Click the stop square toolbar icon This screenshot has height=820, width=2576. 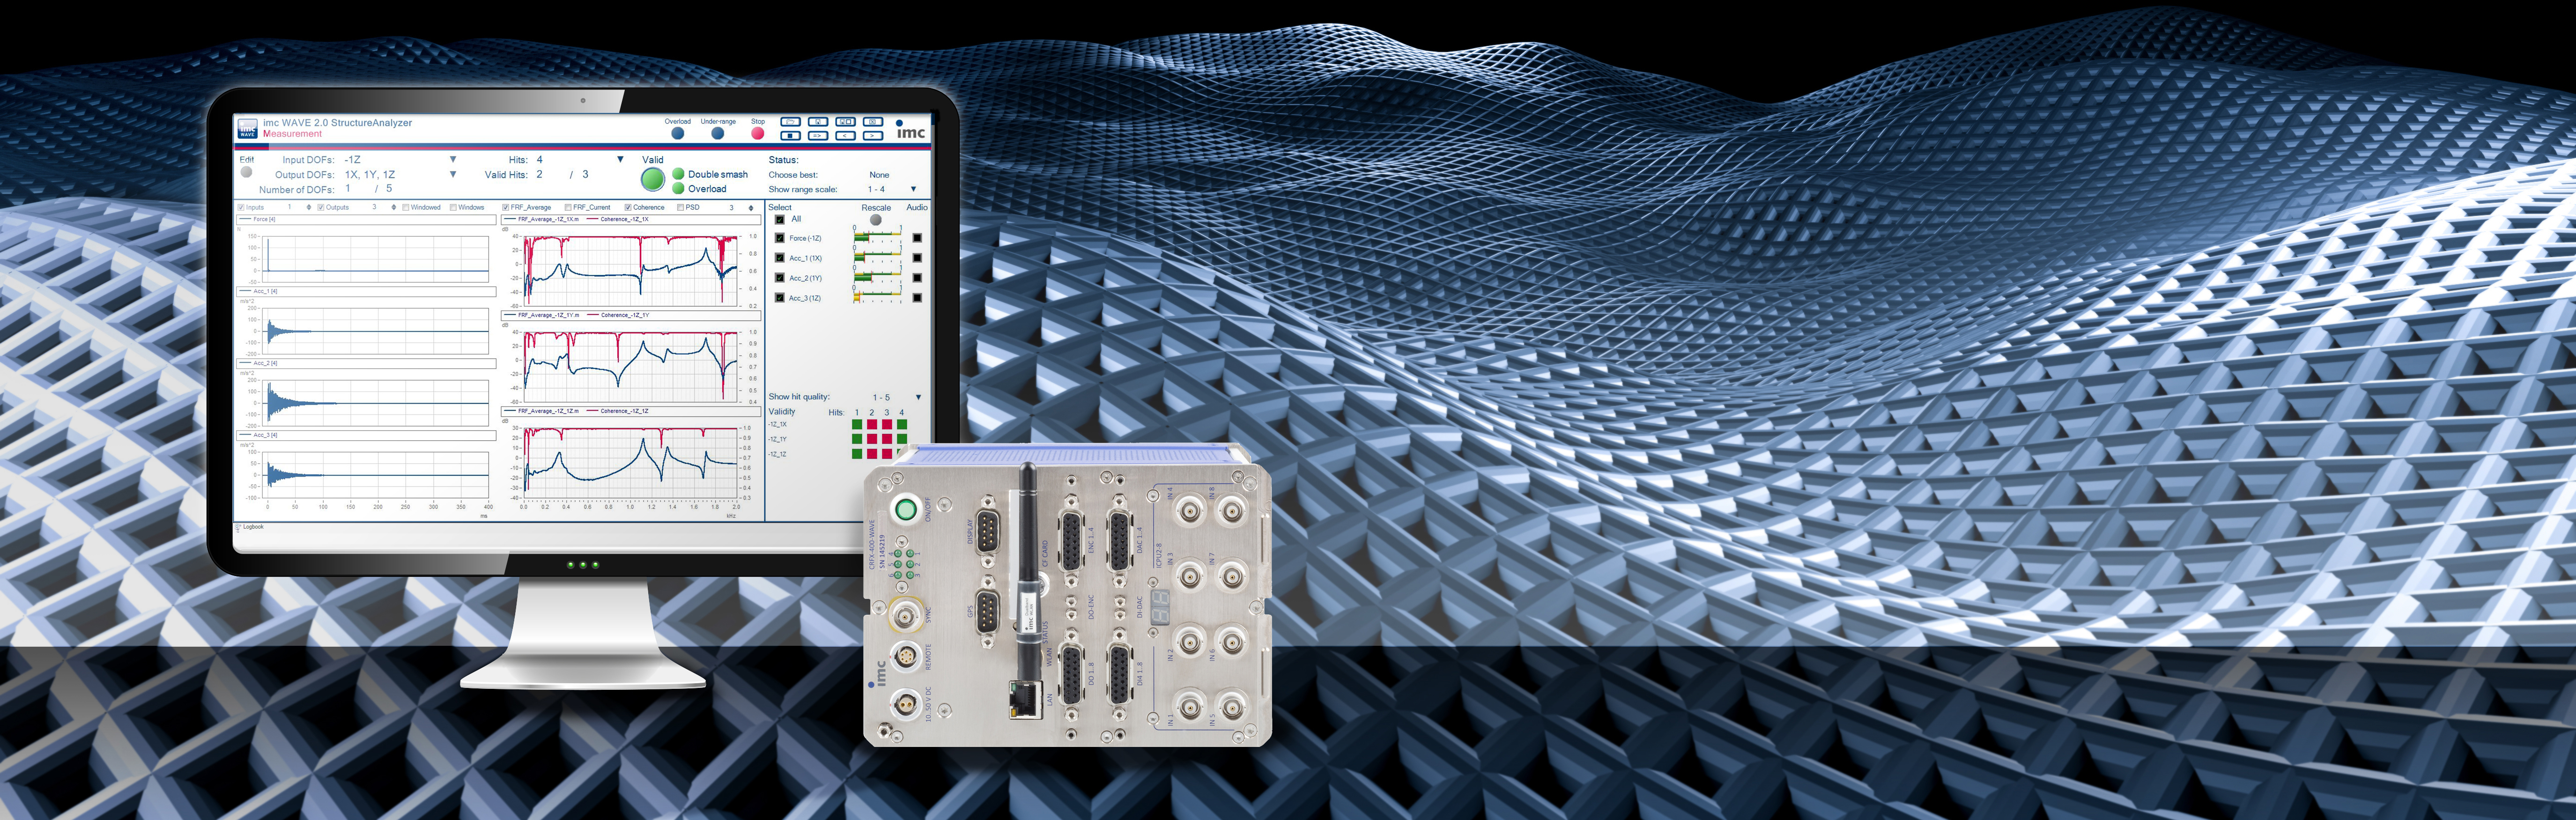[x=791, y=136]
